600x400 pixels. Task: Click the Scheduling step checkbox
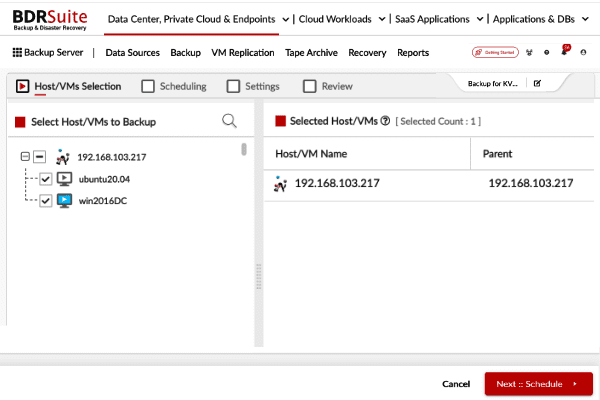(x=148, y=86)
